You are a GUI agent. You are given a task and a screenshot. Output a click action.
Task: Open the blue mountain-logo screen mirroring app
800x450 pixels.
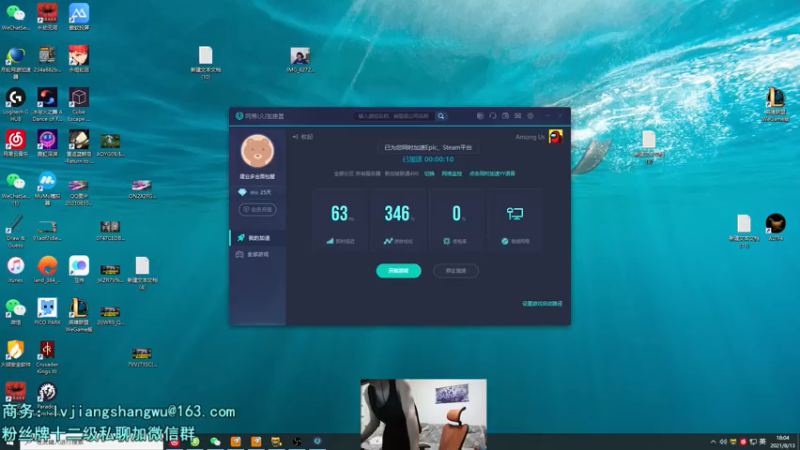(79, 17)
